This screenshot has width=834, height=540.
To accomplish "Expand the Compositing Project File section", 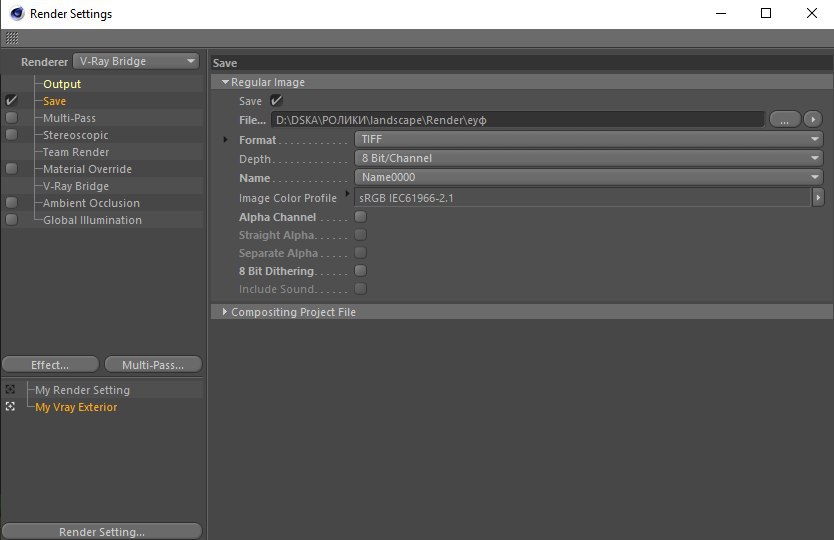I will click(x=225, y=311).
